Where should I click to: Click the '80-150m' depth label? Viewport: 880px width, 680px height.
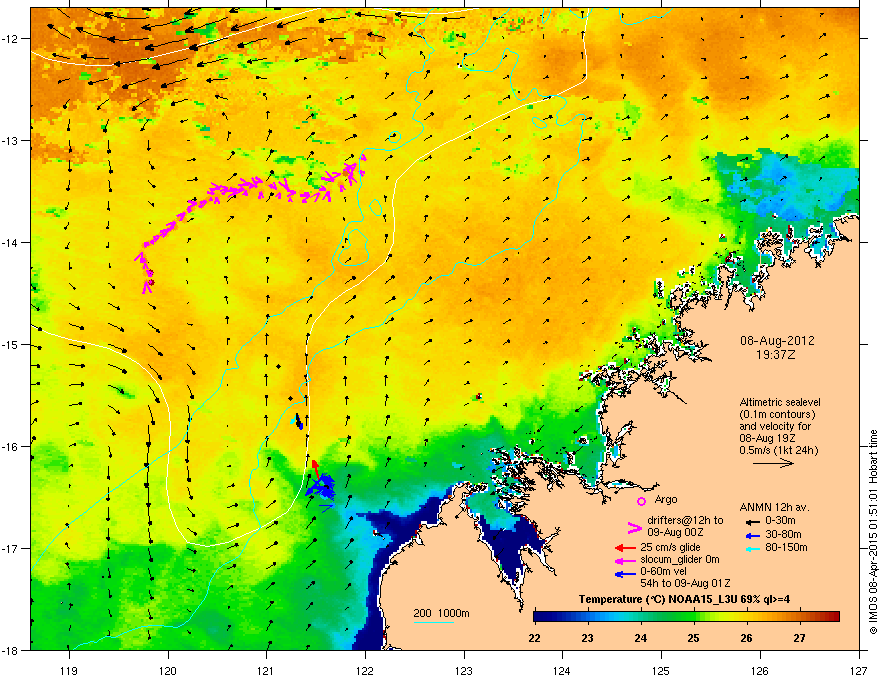click(786, 548)
